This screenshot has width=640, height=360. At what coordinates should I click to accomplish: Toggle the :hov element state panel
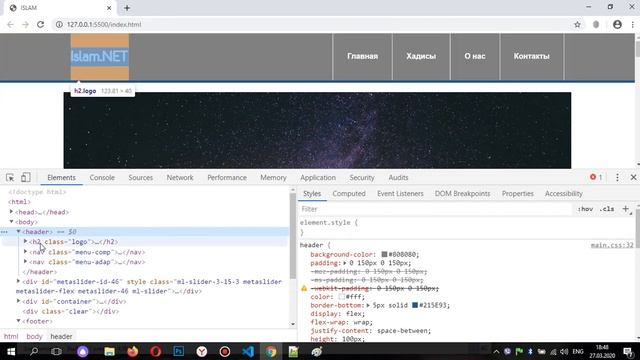coord(585,209)
